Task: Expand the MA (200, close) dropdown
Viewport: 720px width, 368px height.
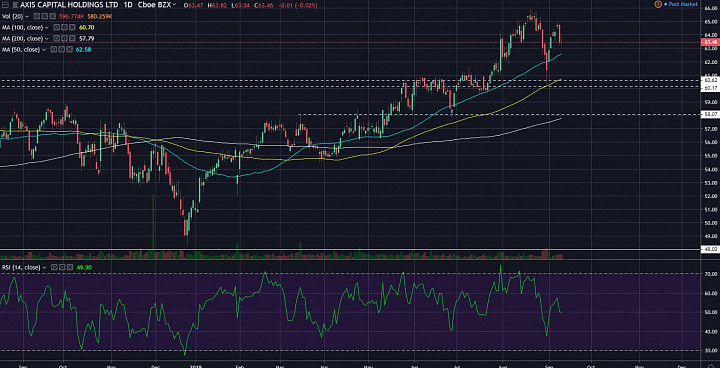Action: click(46, 39)
